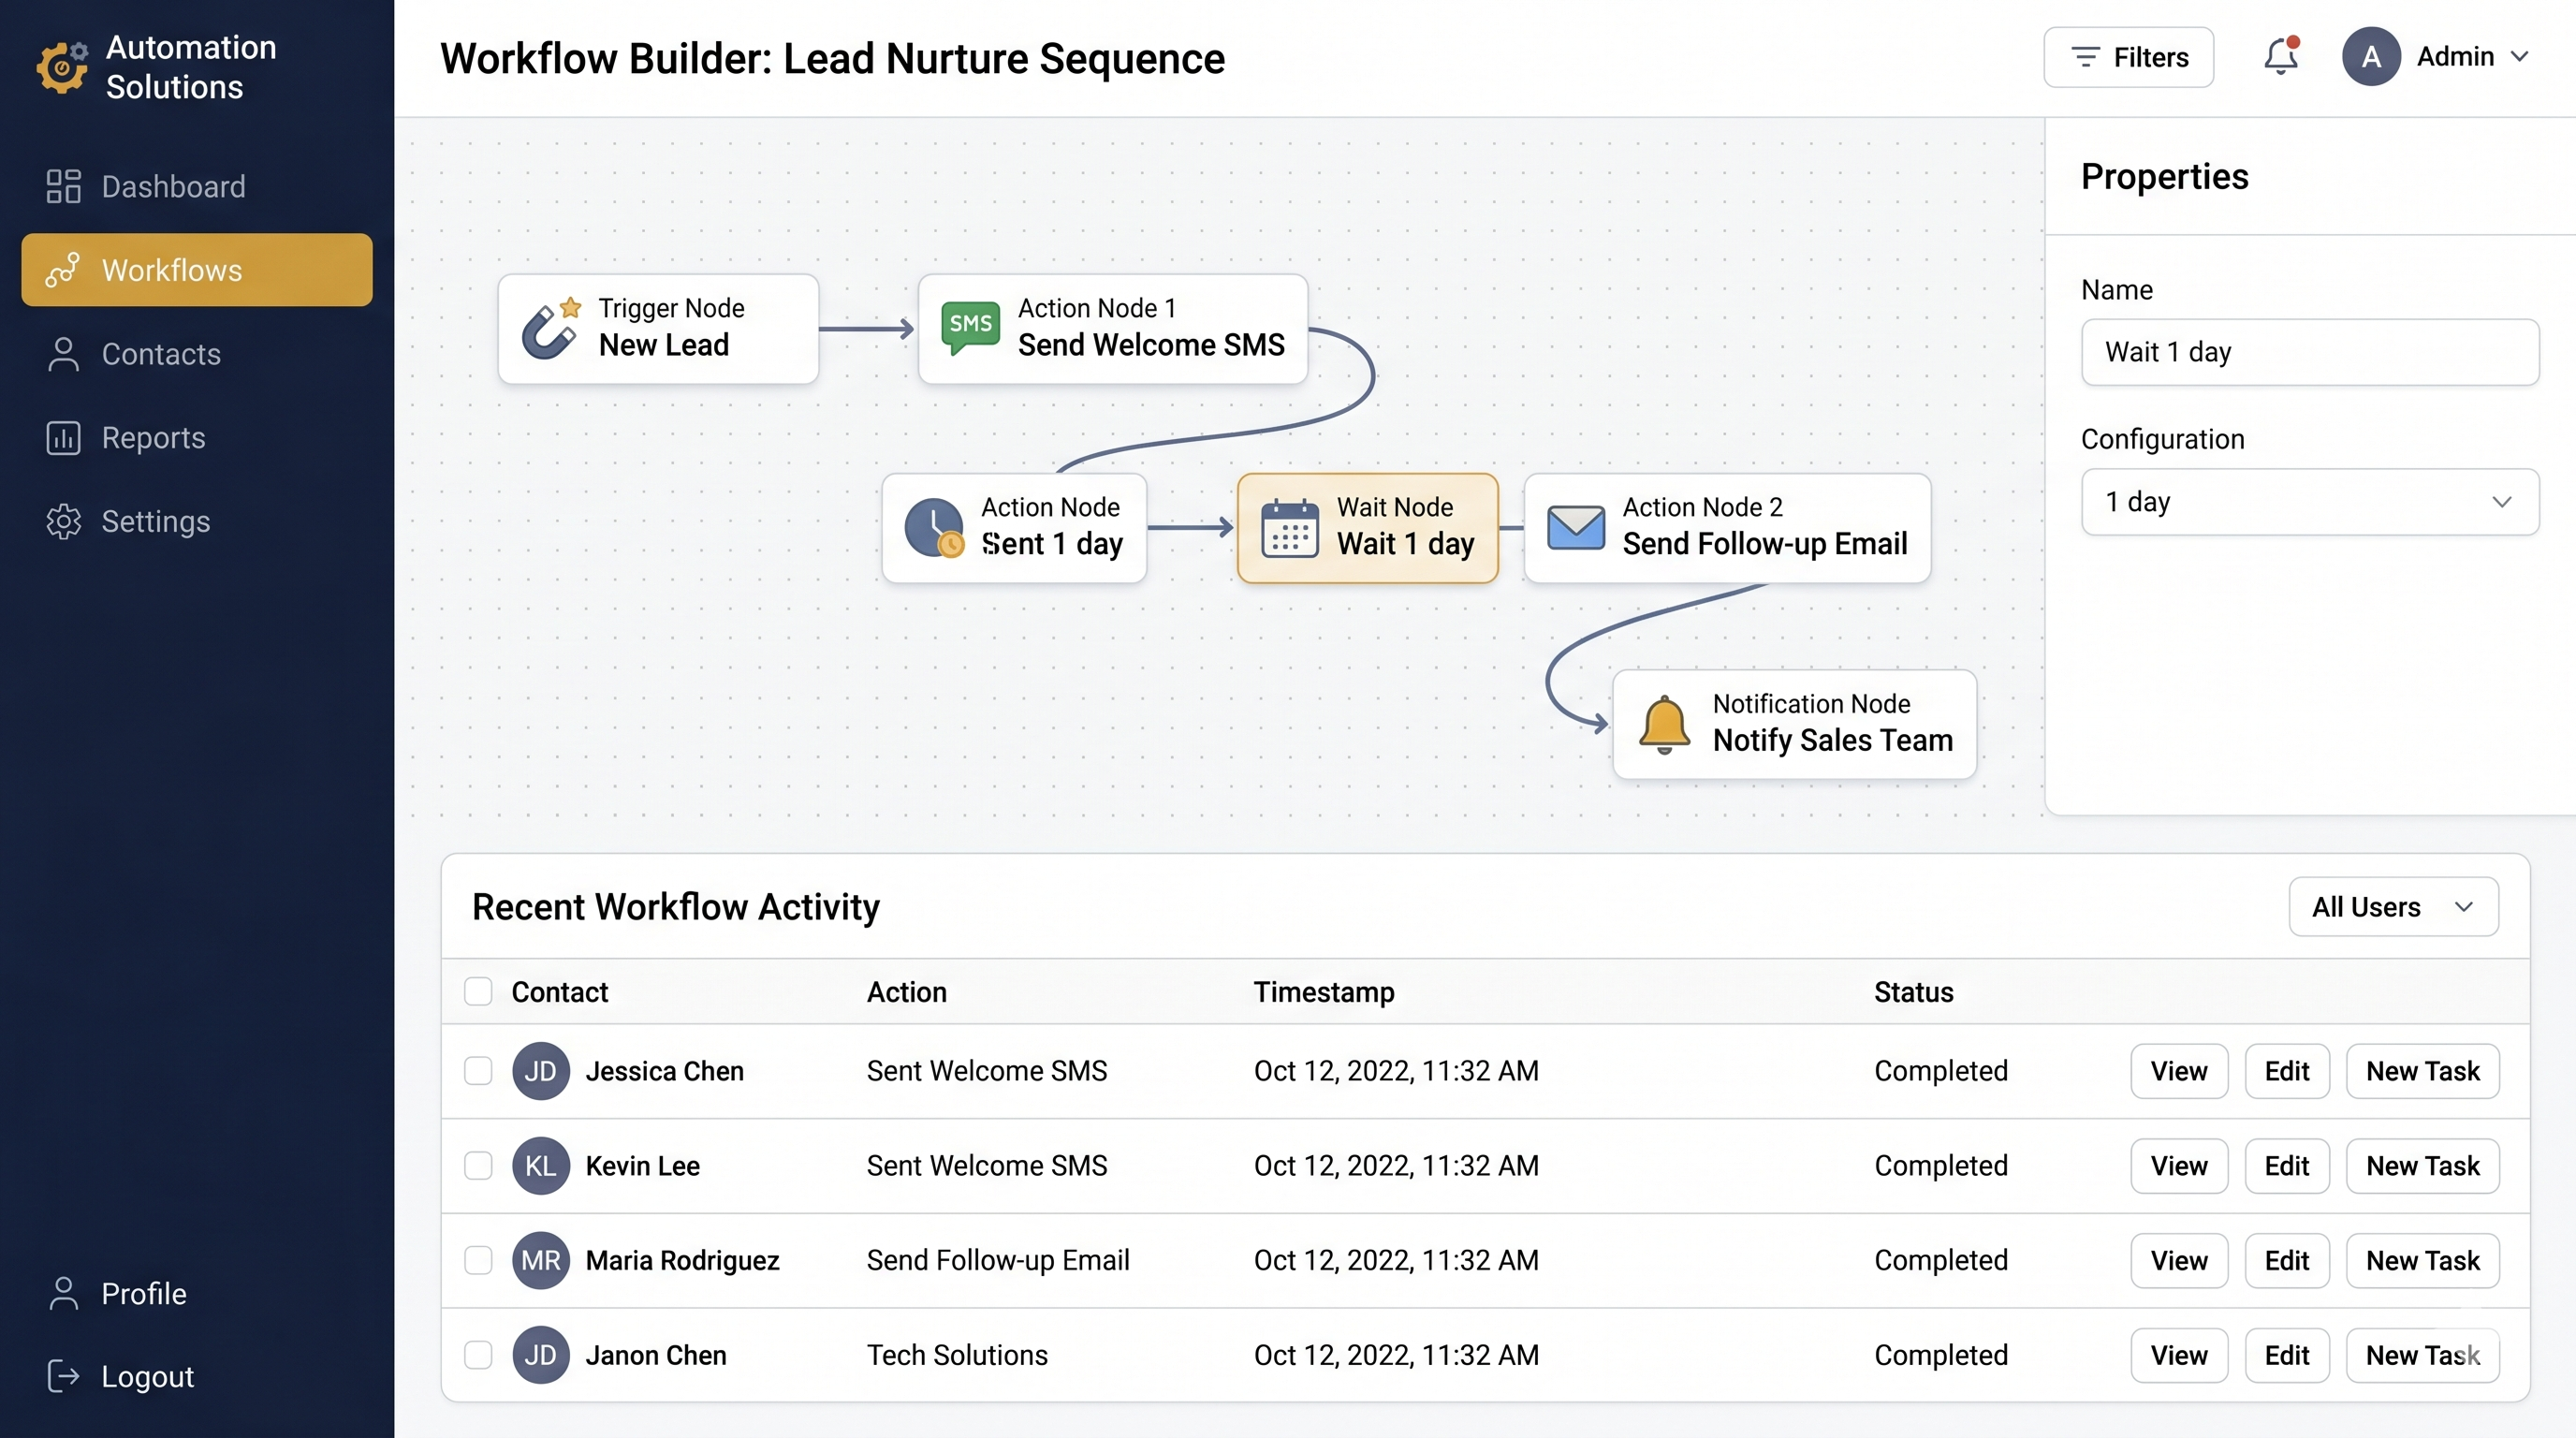
Task: Click Maria Rodriguez's MR avatar
Action: tap(541, 1260)
